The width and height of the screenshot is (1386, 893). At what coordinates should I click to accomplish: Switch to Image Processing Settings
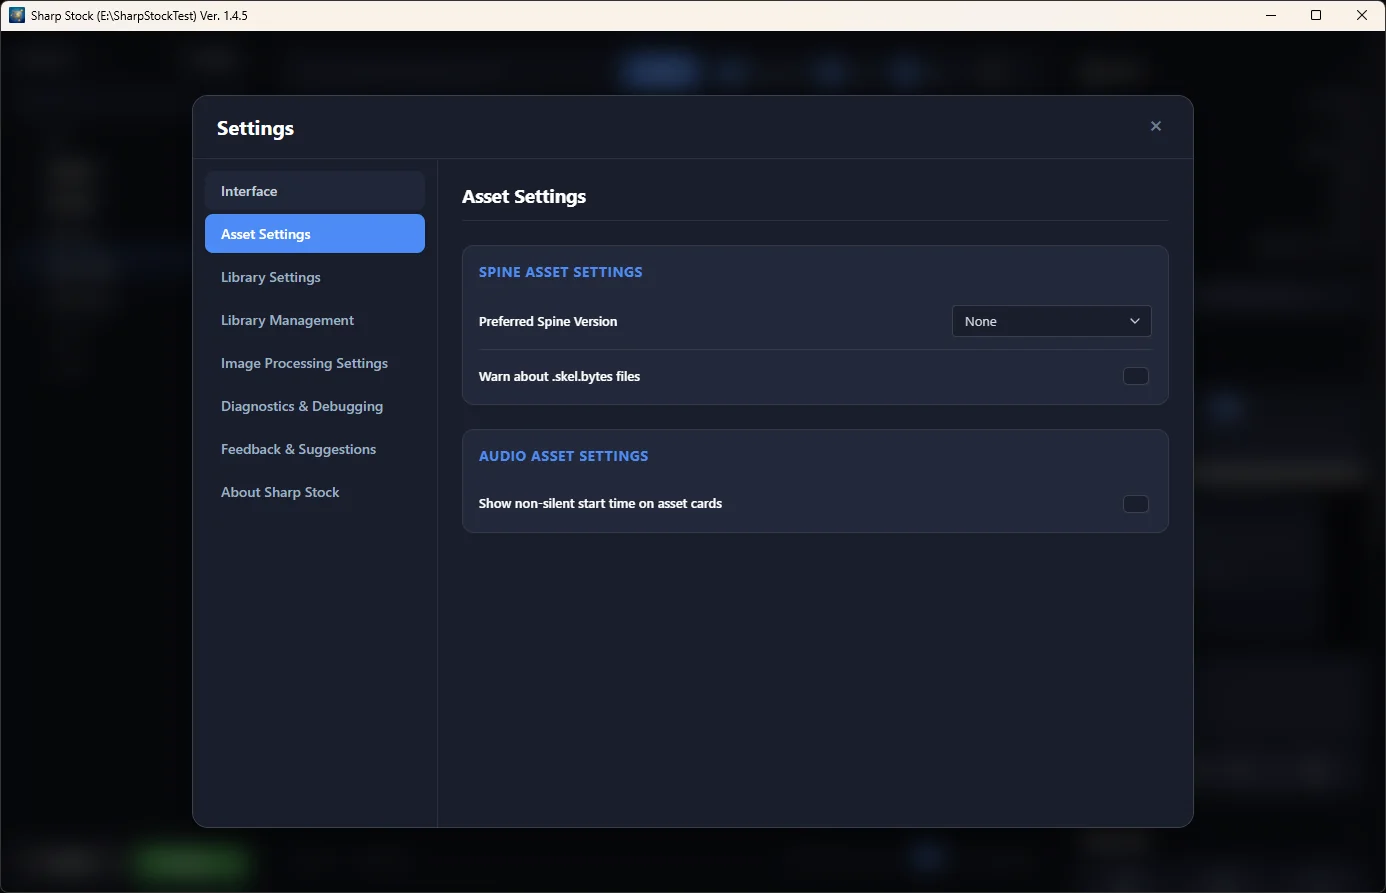tap(315, 363)
